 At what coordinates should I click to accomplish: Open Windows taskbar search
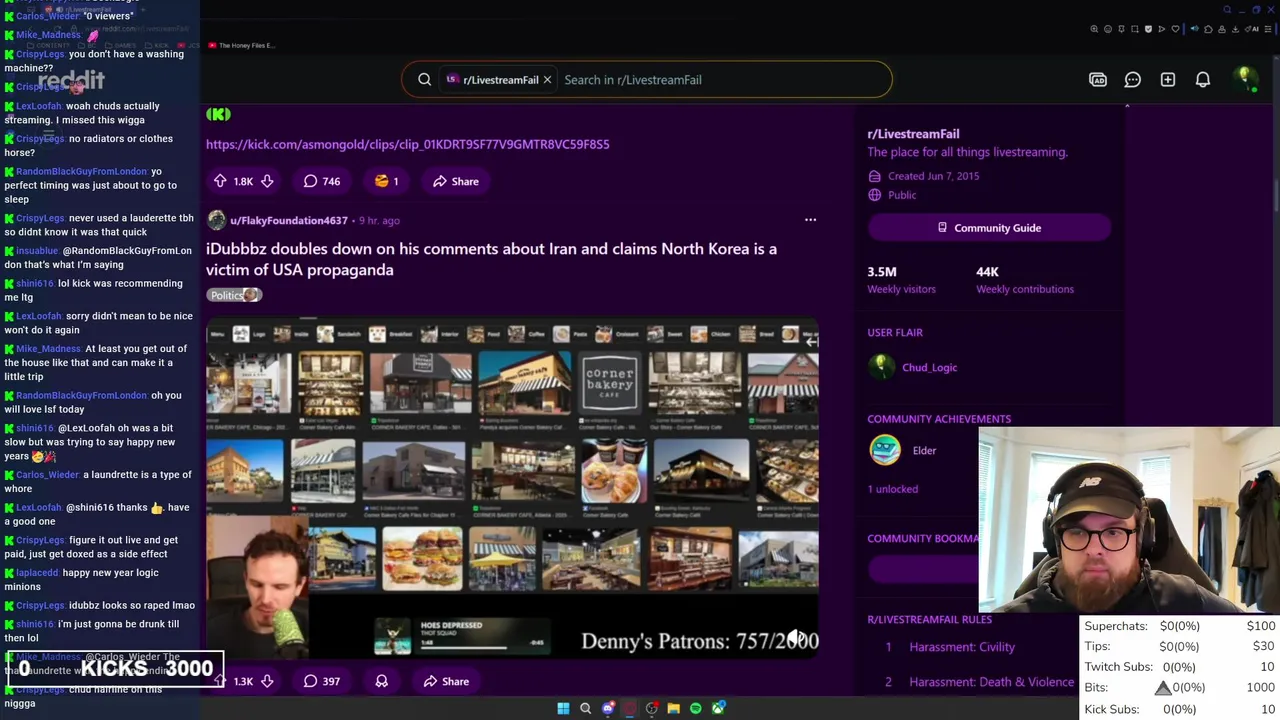coord(585,709)
